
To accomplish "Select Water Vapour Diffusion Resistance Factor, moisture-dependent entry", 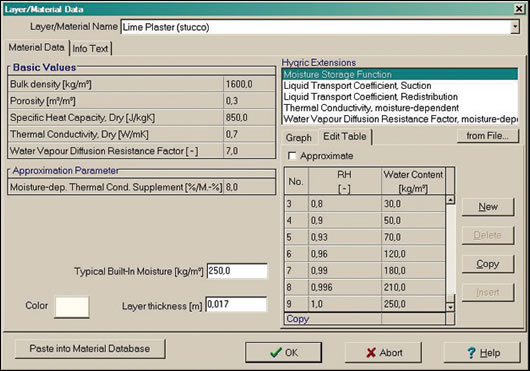I will (400, 119).
